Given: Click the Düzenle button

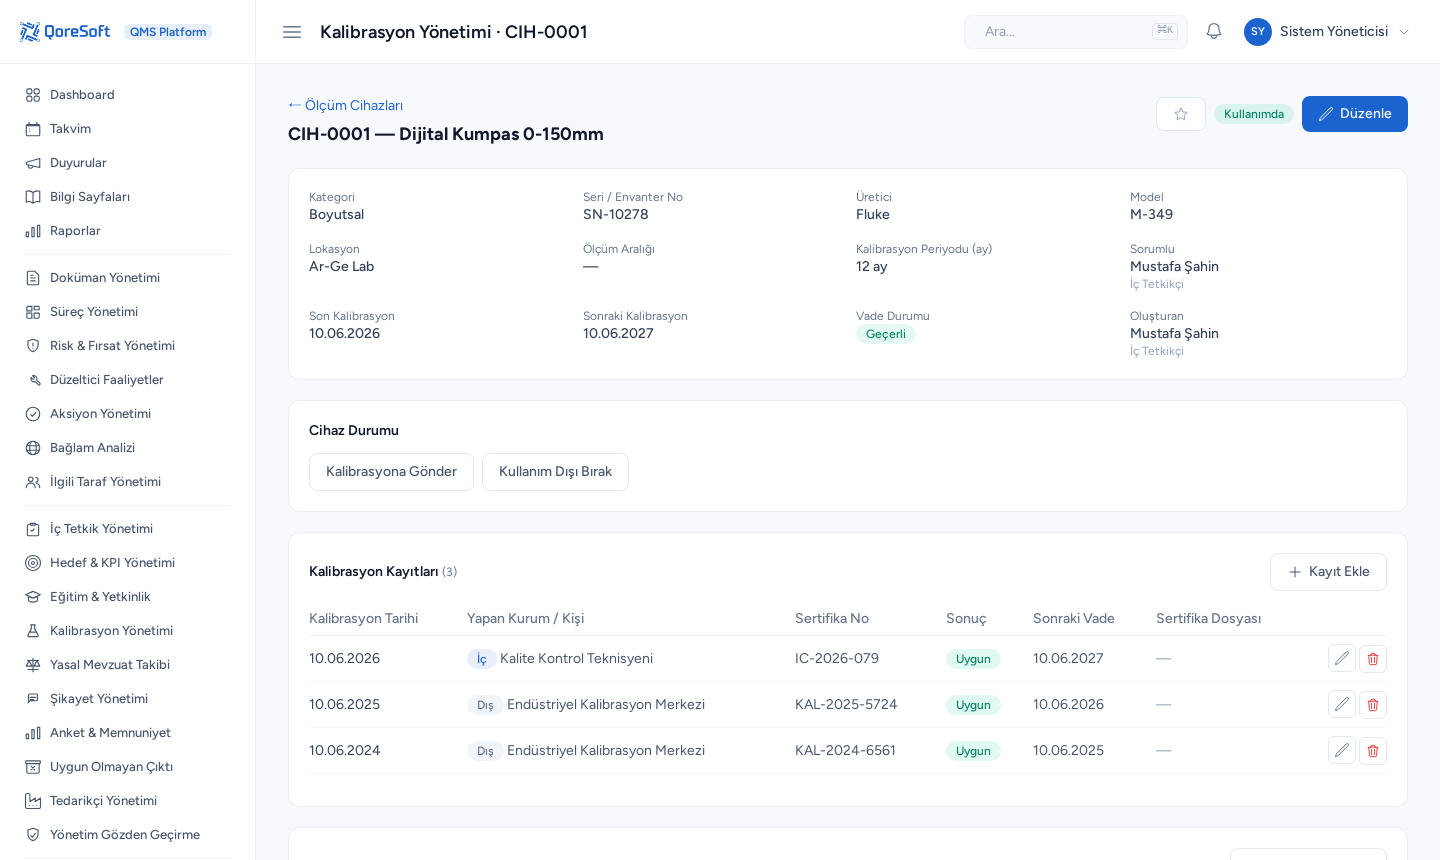Looking at the screenshot, I should [1355, 114].
